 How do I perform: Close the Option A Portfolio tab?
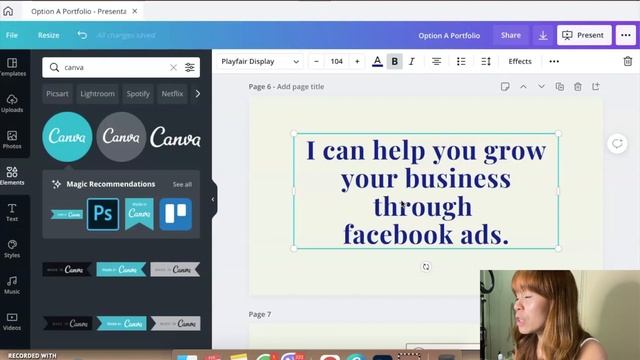135,11
